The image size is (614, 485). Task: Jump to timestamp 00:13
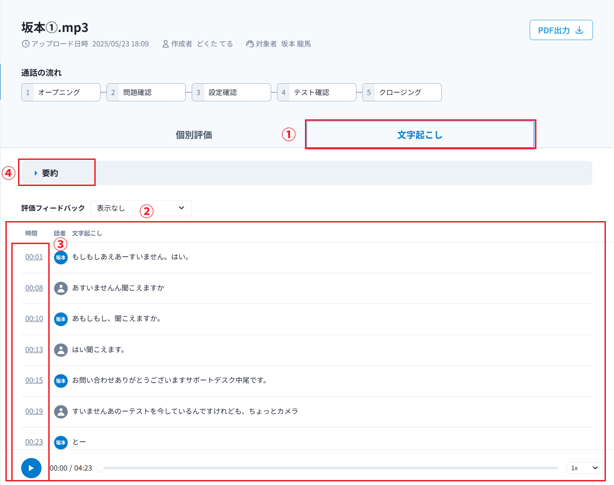click(34, 350)
